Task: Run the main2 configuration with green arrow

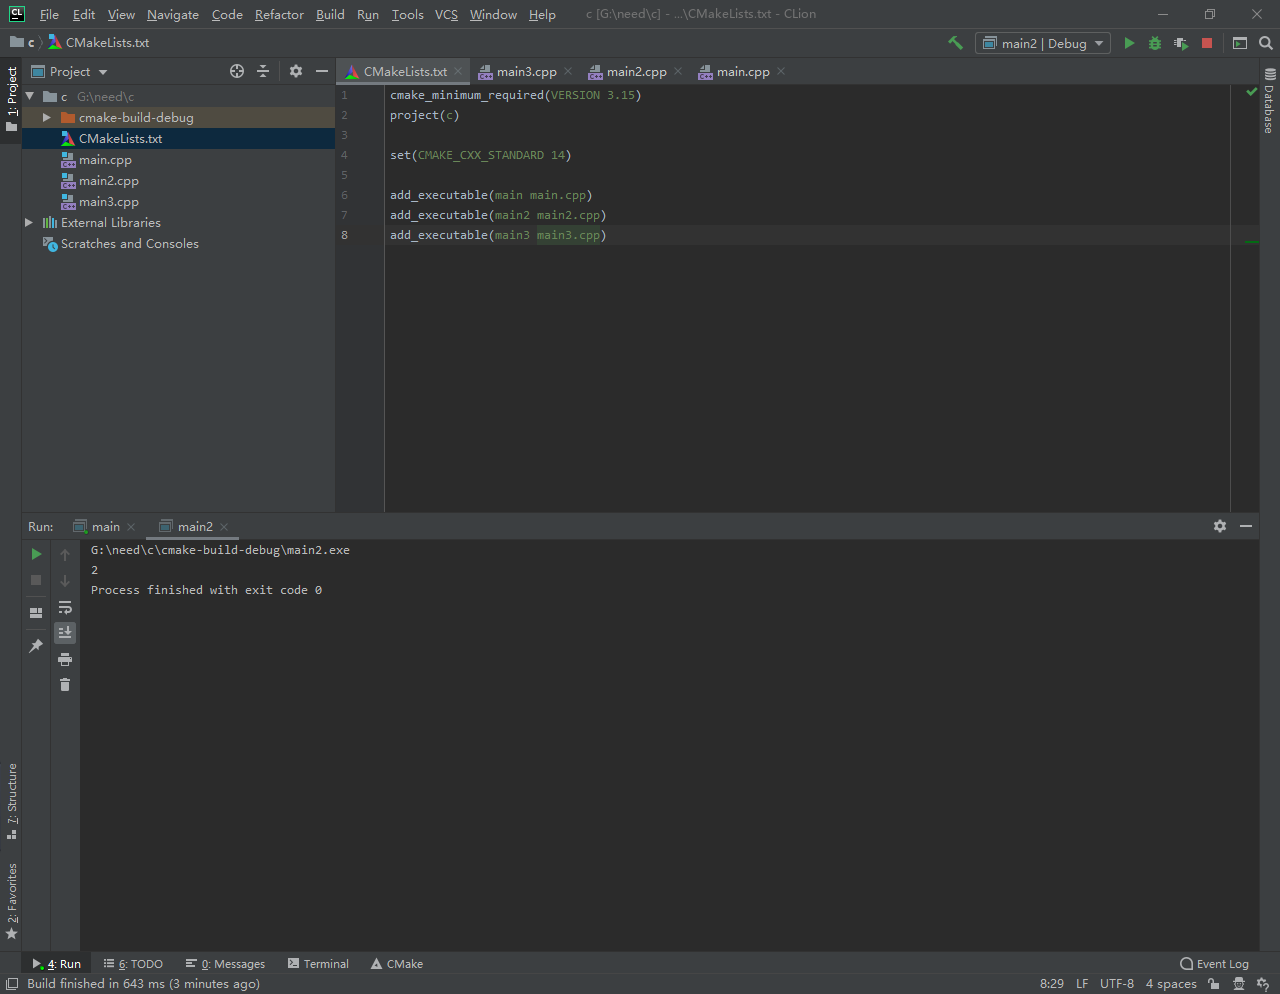Action: [1129, 43]
